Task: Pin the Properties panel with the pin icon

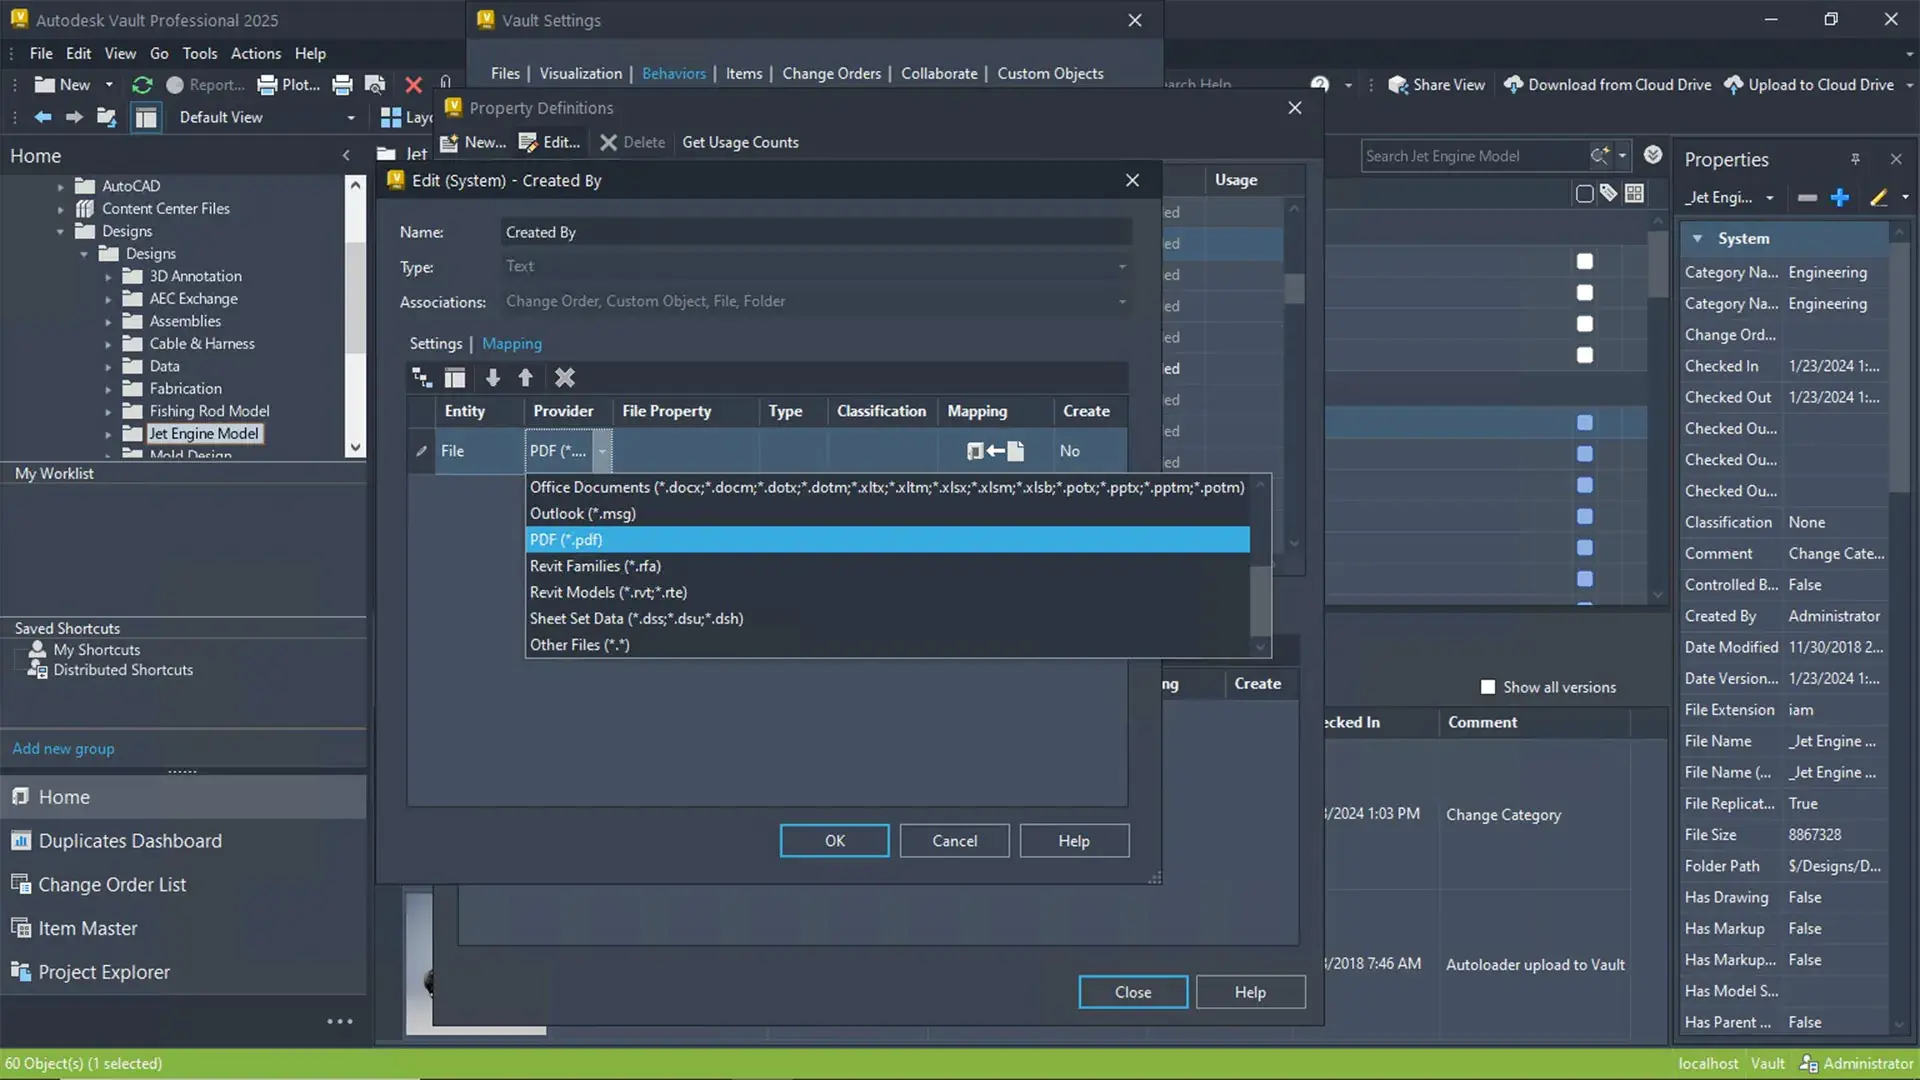Action: pos(1855,159)
